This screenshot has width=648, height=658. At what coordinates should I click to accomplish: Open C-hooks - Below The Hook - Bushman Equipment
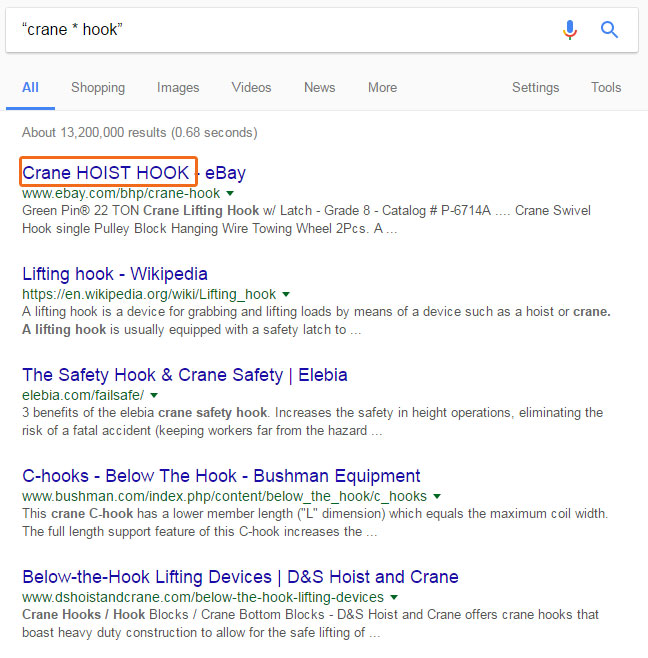(x=221, y=476)
